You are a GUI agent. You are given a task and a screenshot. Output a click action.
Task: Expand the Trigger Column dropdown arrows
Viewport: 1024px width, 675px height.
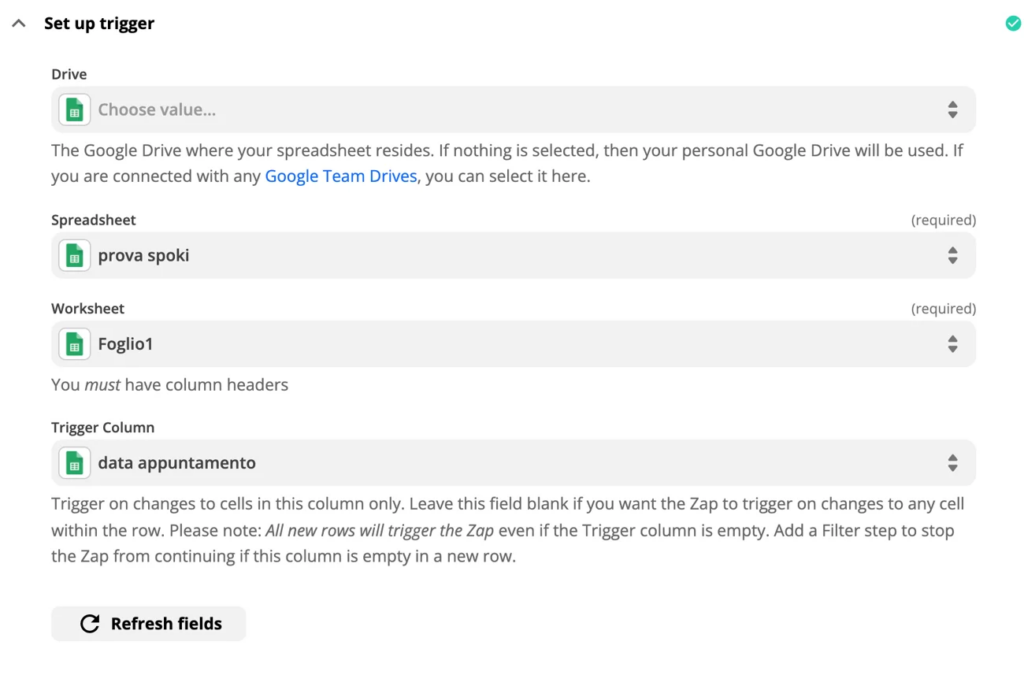pyautogui.click(x=952, y=463)
